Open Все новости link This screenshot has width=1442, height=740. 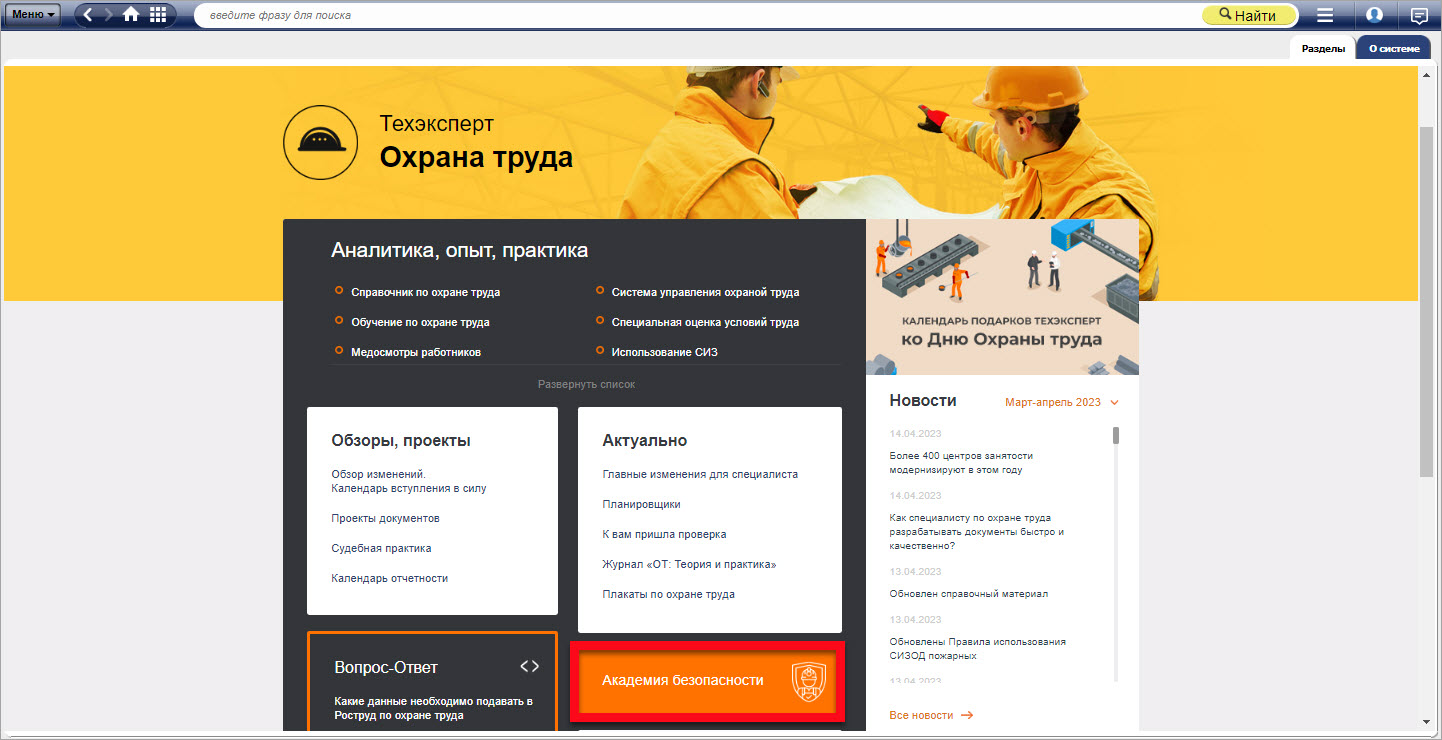click(931, 715)
